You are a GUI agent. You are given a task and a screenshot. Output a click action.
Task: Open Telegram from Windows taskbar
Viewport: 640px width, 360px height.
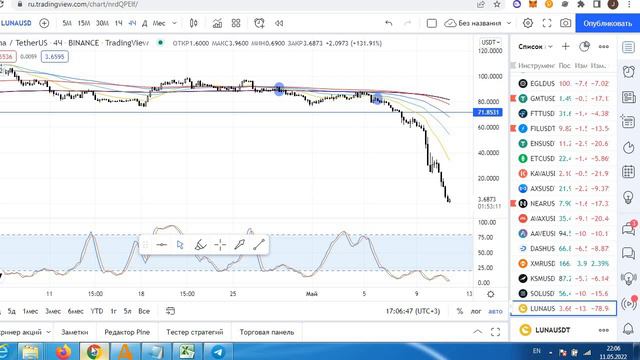click(218, 352)
